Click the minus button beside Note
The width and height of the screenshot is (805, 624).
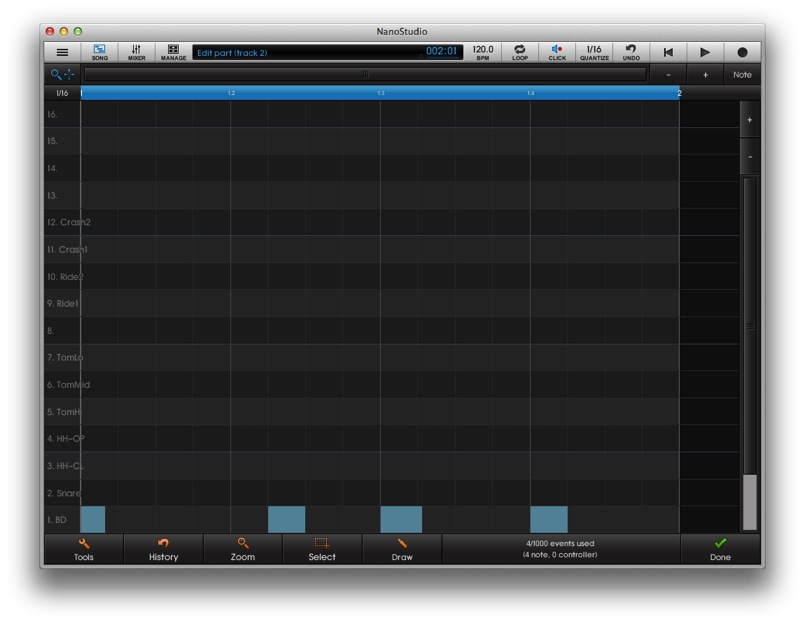(x=668, y=75)
